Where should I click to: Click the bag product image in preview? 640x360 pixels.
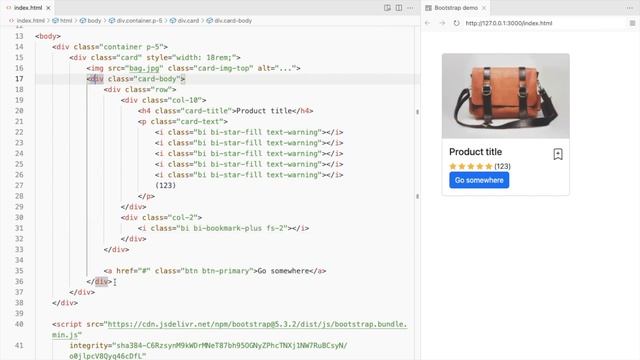pos(506,96)
